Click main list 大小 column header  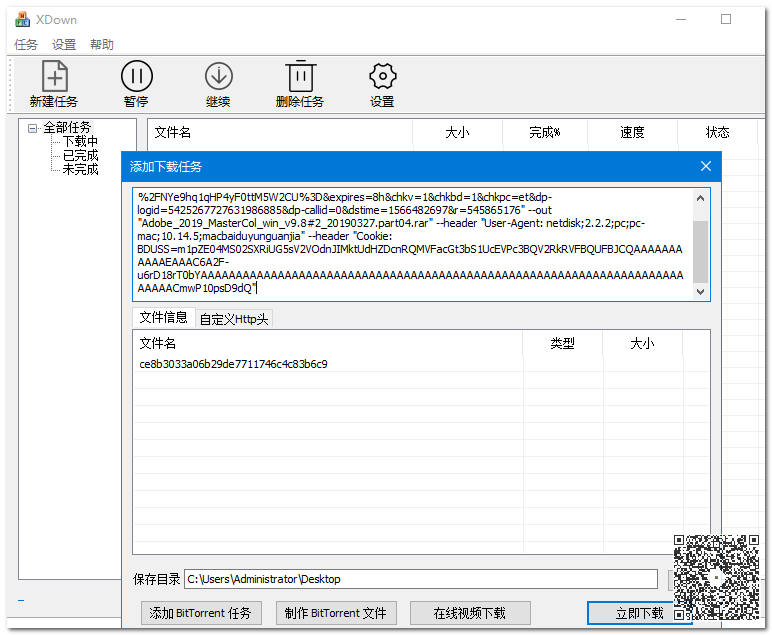pyautogui.click(x=457, y=132)
